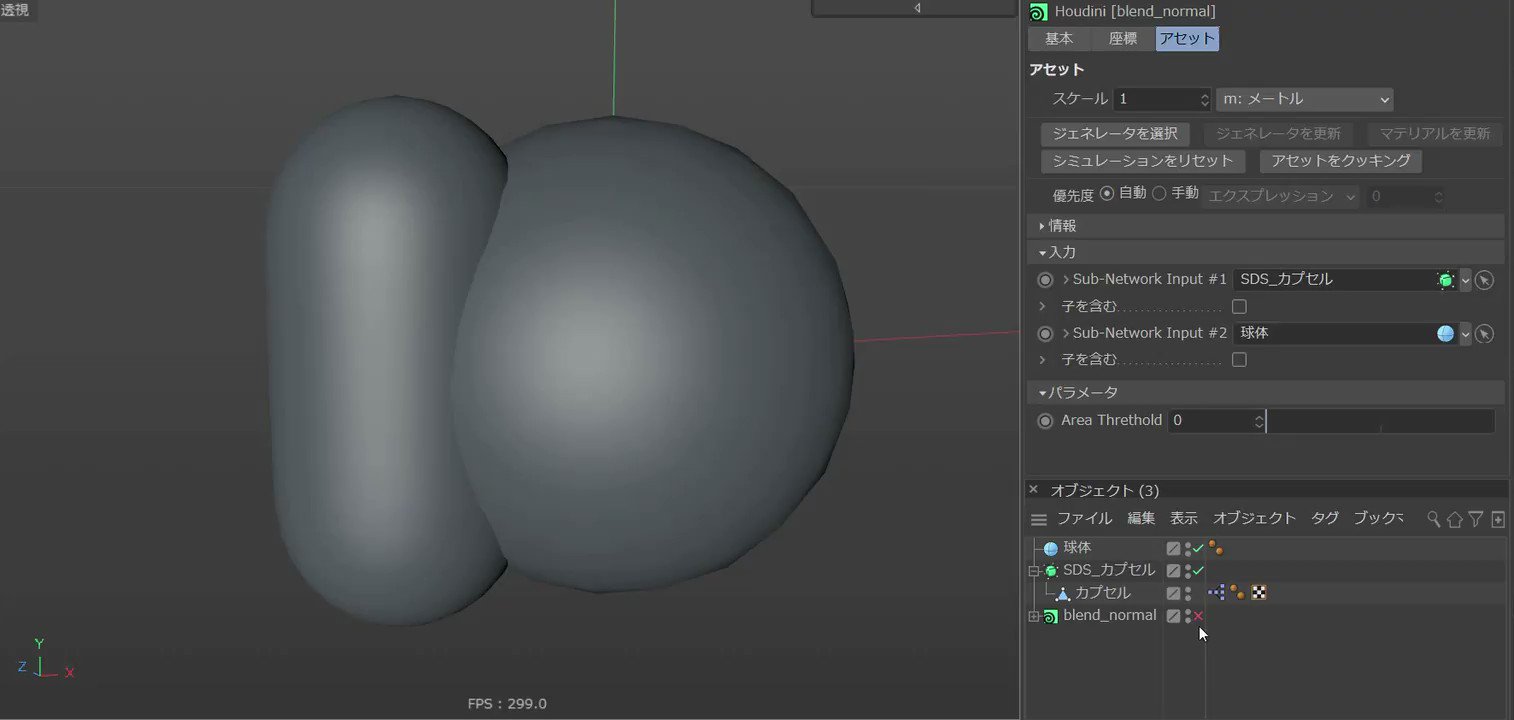Click the layer square icon on SDS_カプセル row
The image size is (1514, 720).
(1174, 571)
